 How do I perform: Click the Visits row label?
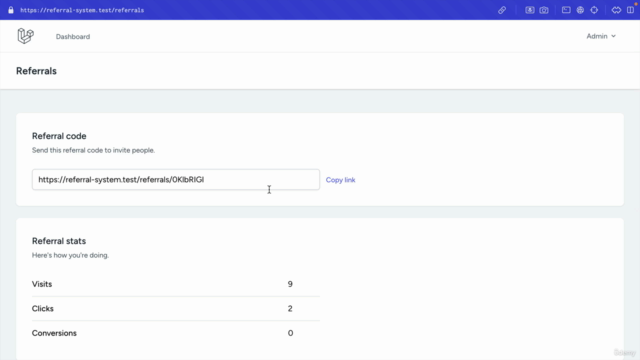[x=42, y=284]
